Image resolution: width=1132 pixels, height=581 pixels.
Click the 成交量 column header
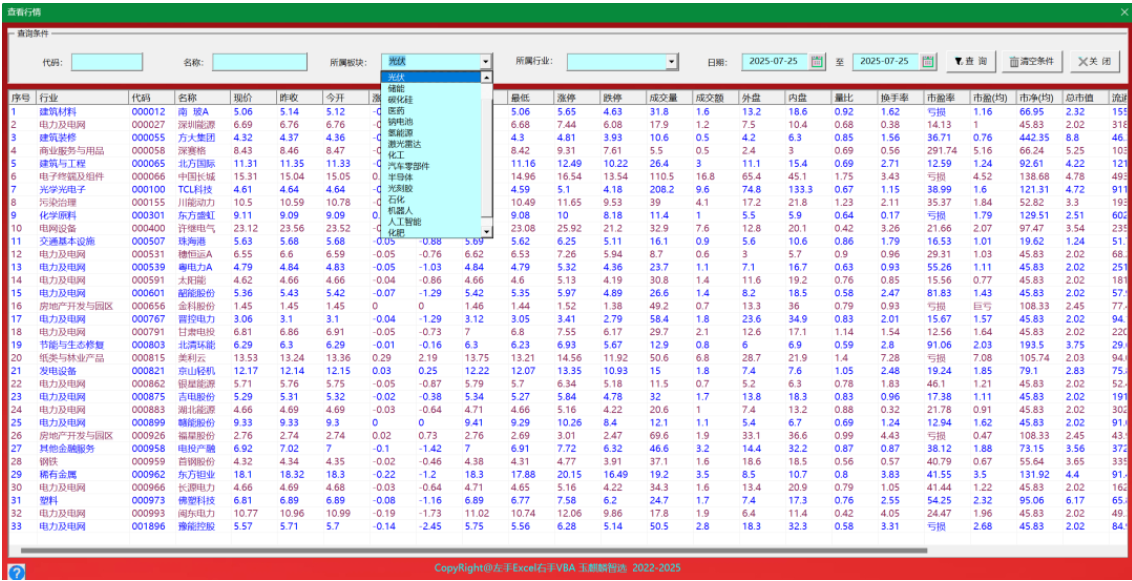click(x=670, y=97)
